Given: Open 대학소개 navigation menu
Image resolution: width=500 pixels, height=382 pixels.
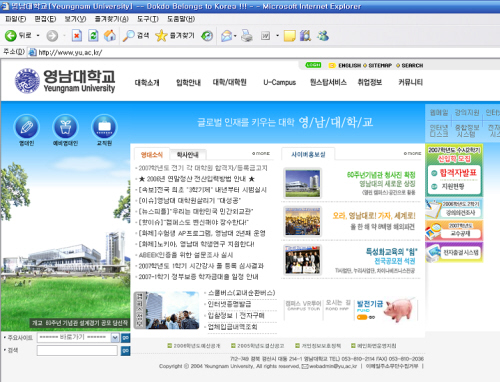Looking at the screenshot, I should 147,82.
